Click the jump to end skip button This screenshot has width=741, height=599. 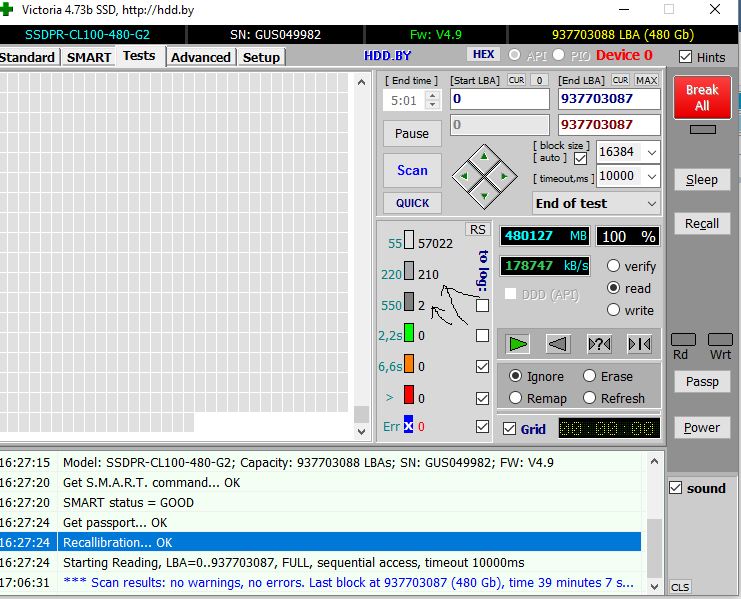[639, 344]
